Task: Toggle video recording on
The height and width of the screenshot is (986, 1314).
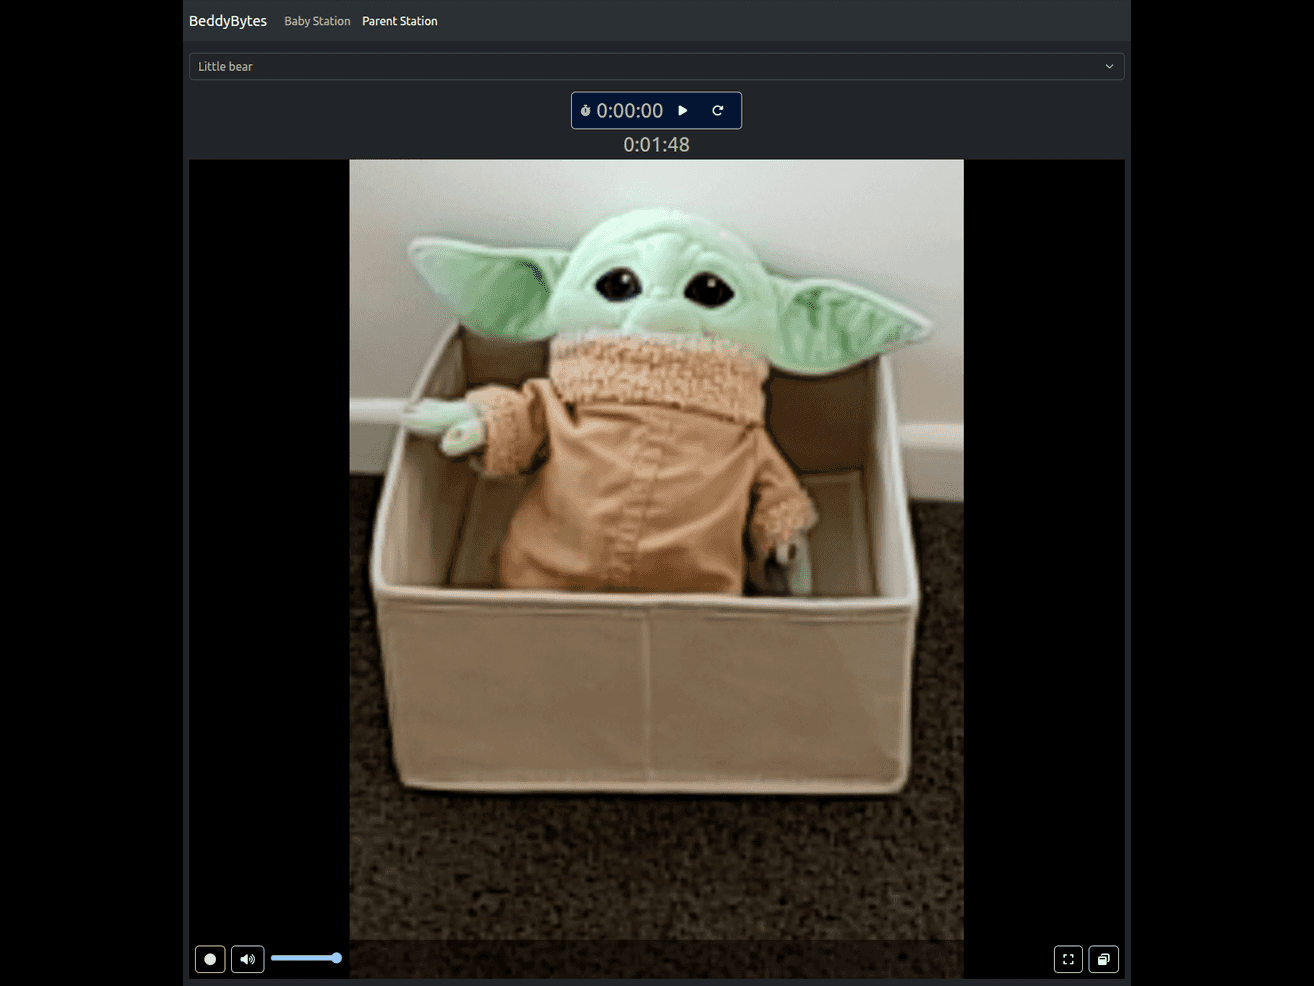Action: [x=210, y=959]
